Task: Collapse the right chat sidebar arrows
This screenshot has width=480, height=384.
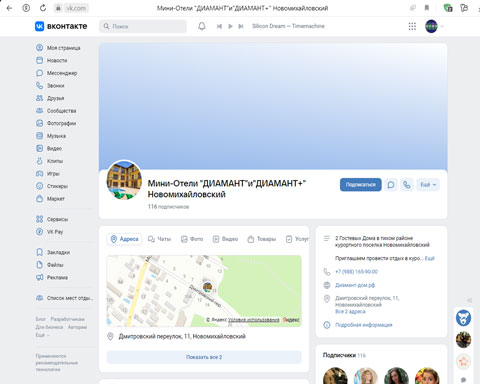Action: pos(470,300)
